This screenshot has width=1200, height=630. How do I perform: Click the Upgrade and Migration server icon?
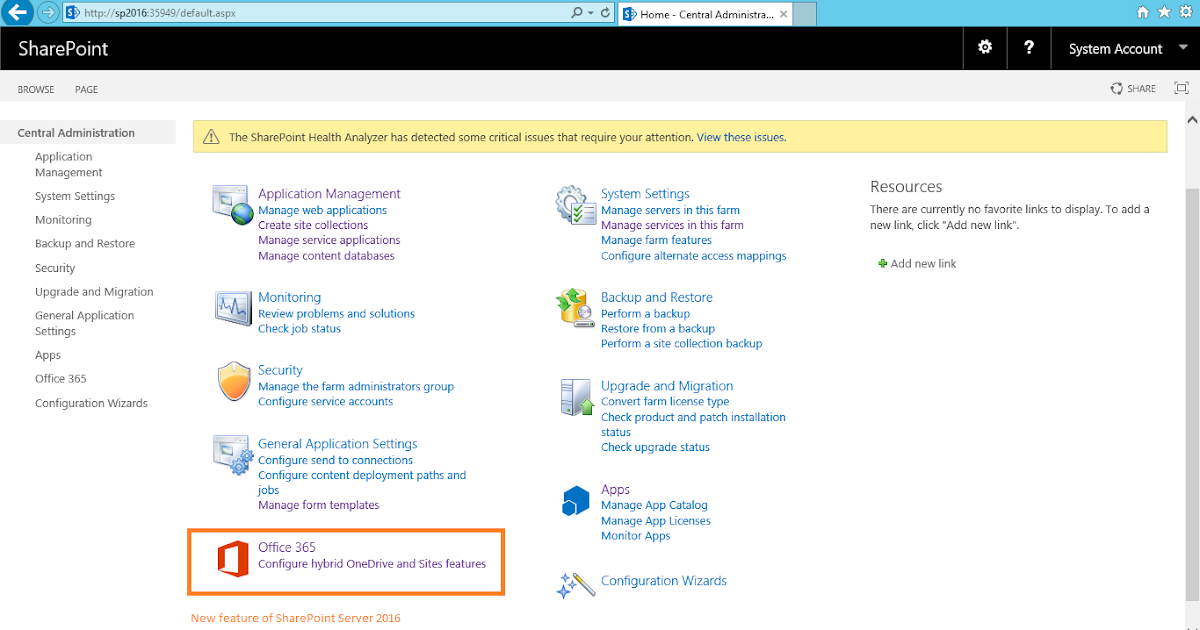tap(577, 397)
